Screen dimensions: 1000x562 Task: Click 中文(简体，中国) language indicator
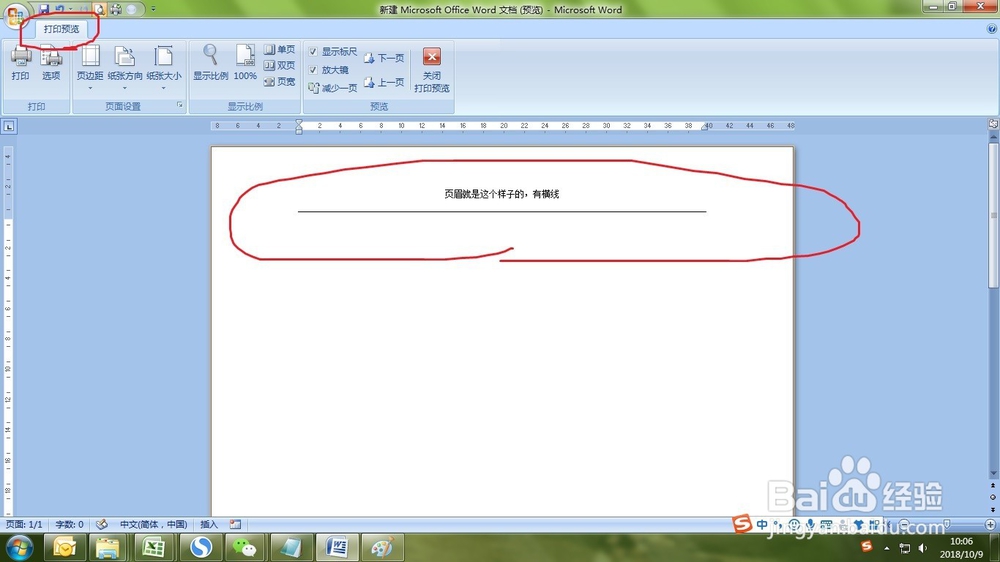[x=154, y=524]
